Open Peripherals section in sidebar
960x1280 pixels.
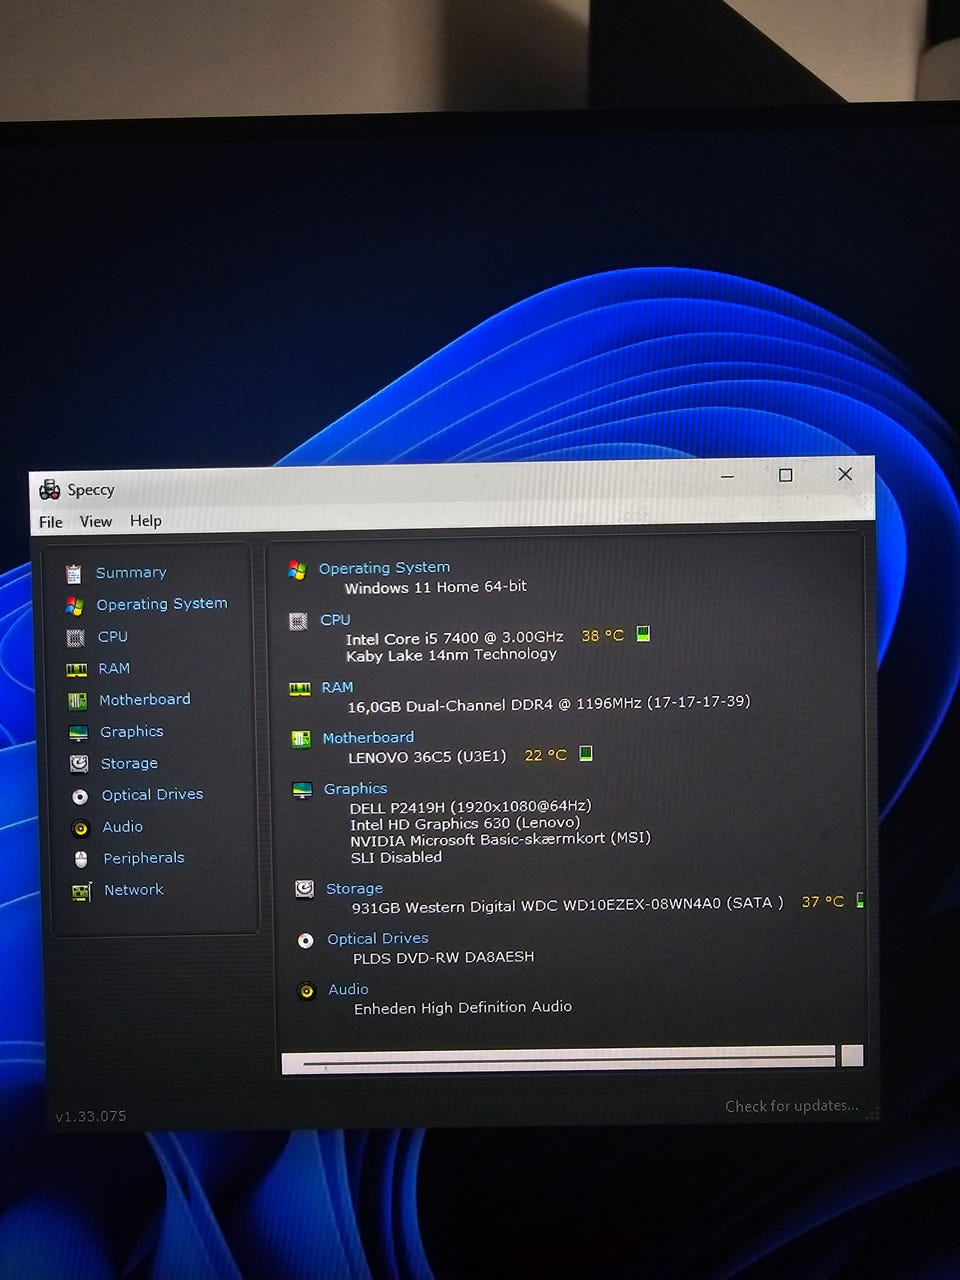[x=144, y=858]
